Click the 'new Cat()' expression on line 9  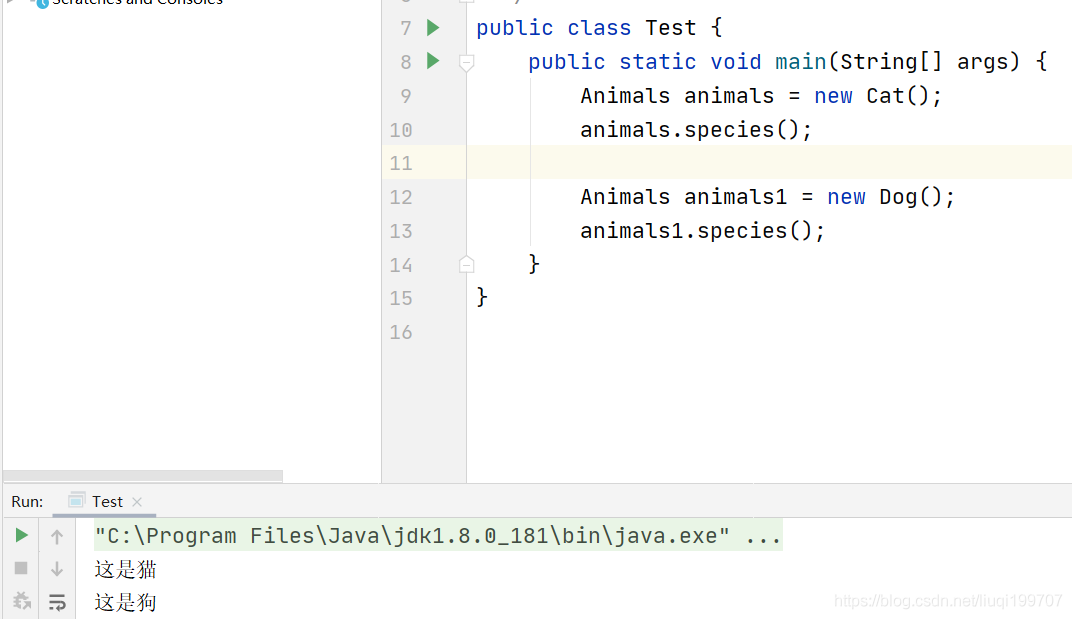click(872, 96)
